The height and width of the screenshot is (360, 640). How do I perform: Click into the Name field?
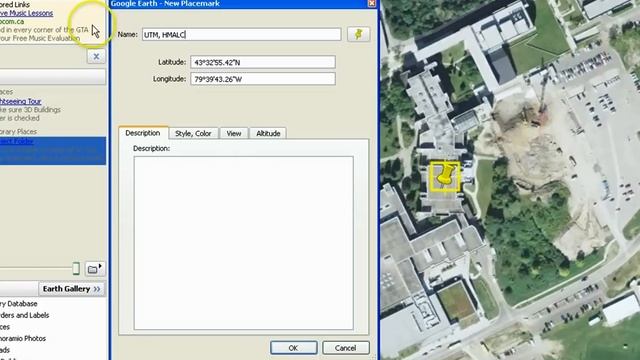pos(242,35)
